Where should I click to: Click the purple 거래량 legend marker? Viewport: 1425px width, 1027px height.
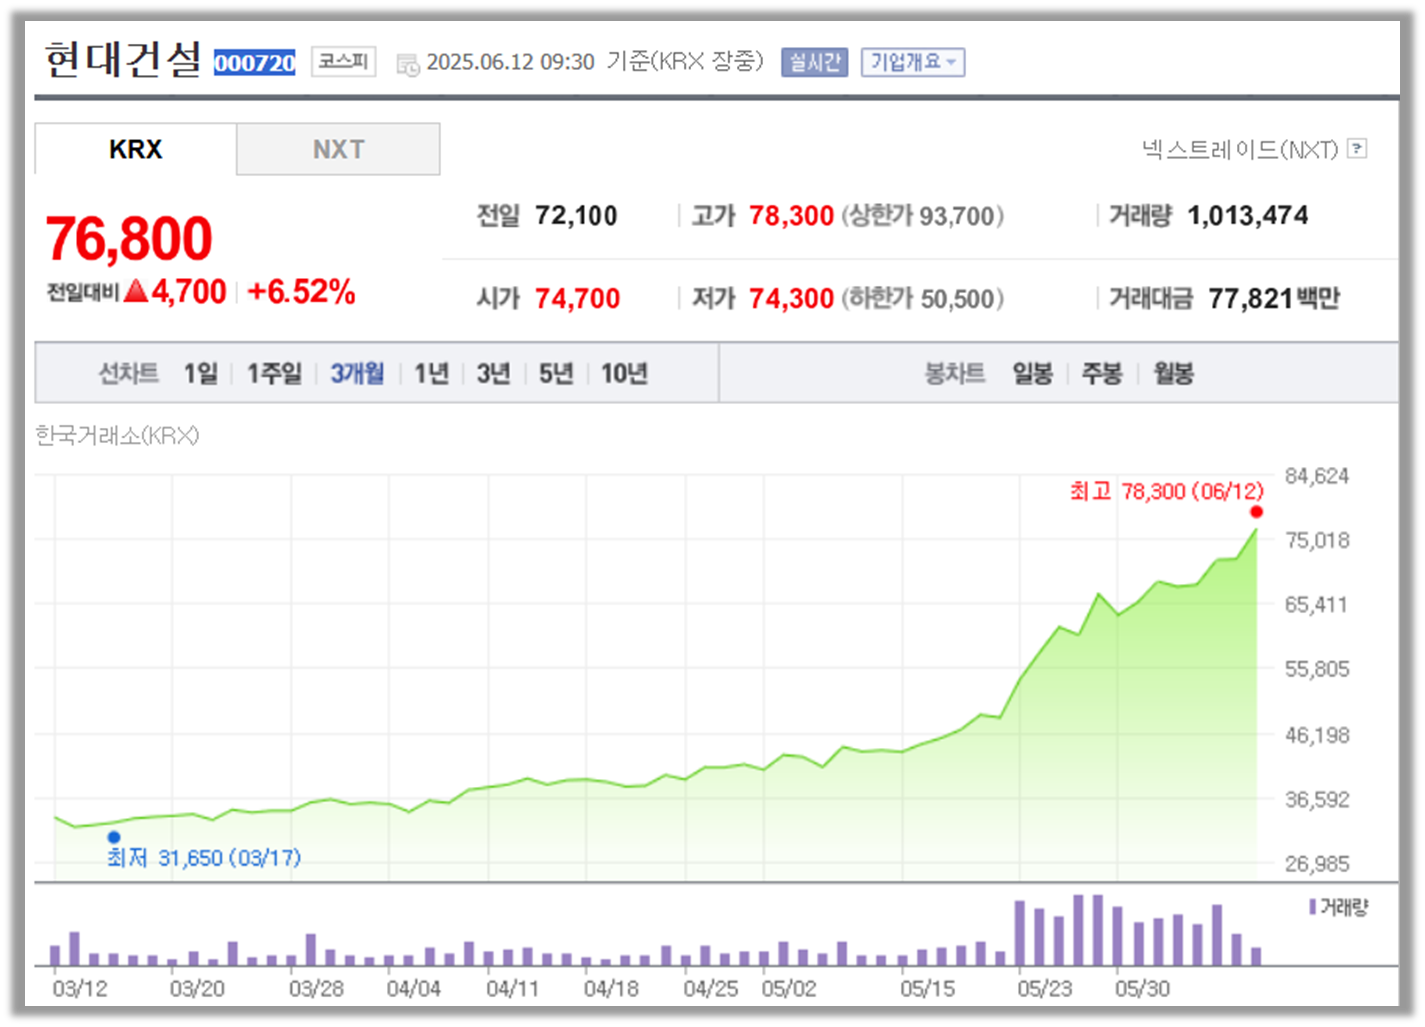(1312, 907)
